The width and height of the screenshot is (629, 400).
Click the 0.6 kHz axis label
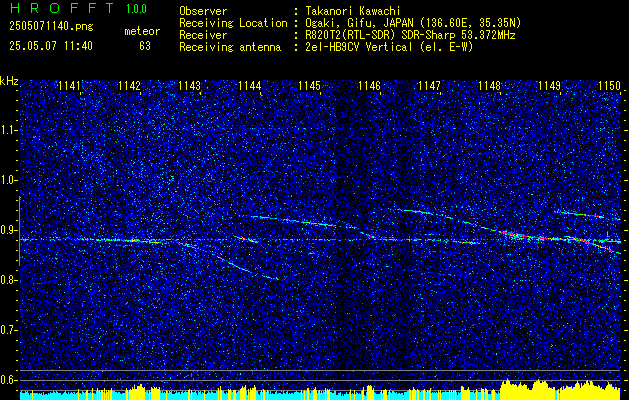(8, 380)
